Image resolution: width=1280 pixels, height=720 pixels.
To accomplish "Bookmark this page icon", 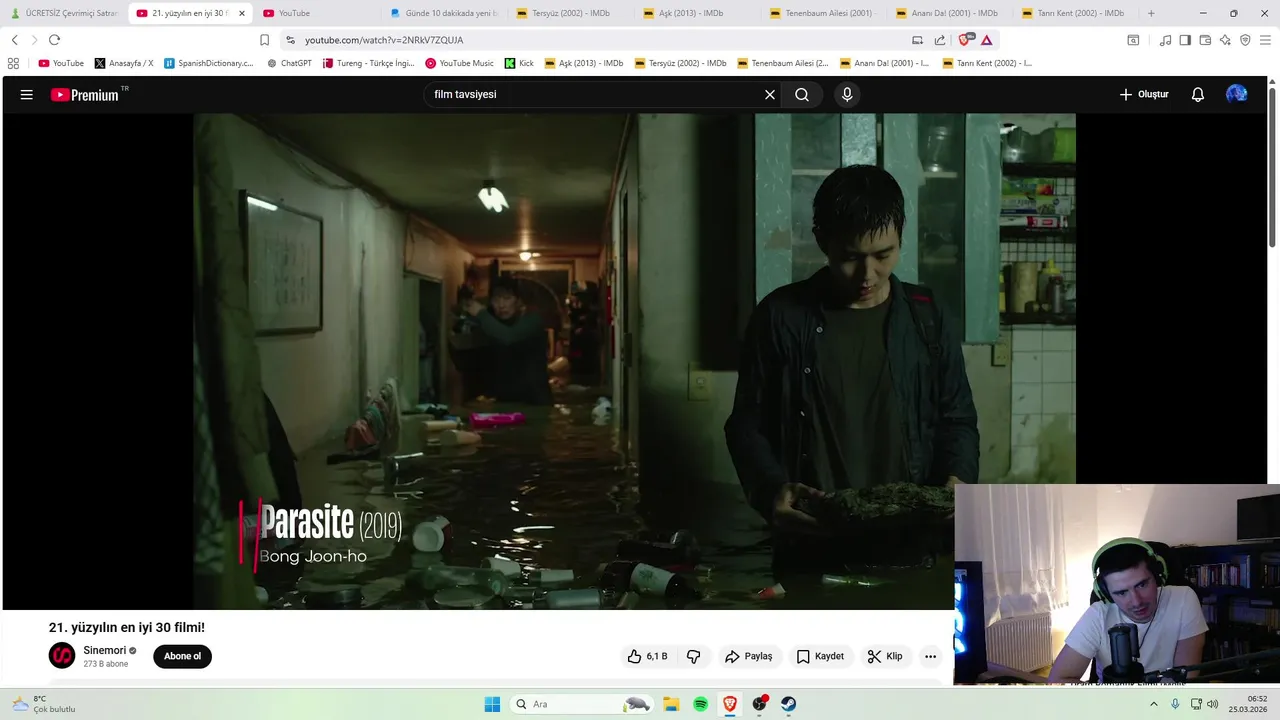I will point(264,40).
